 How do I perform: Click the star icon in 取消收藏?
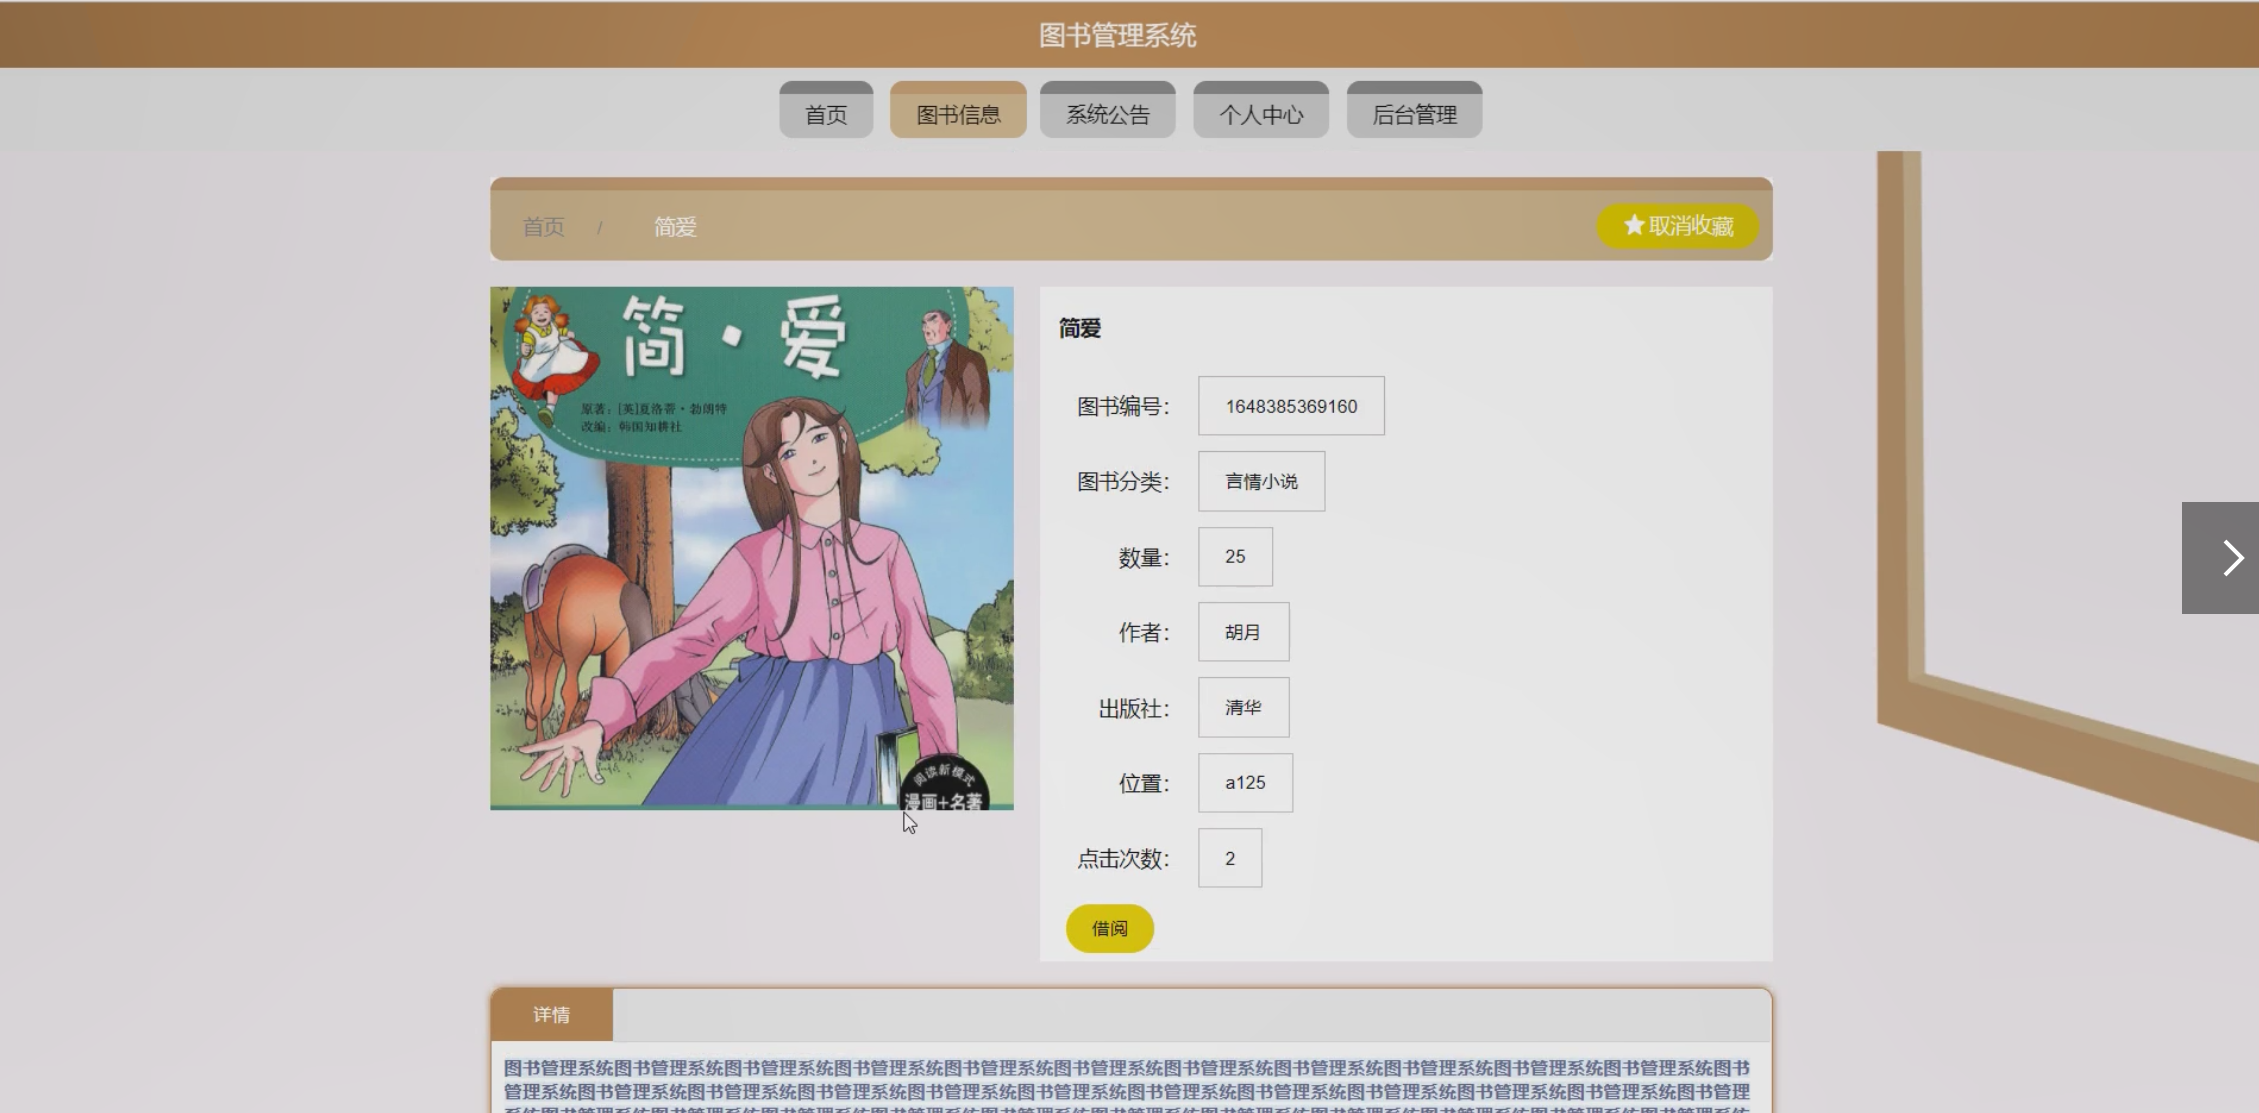(x=1634, y=225)
